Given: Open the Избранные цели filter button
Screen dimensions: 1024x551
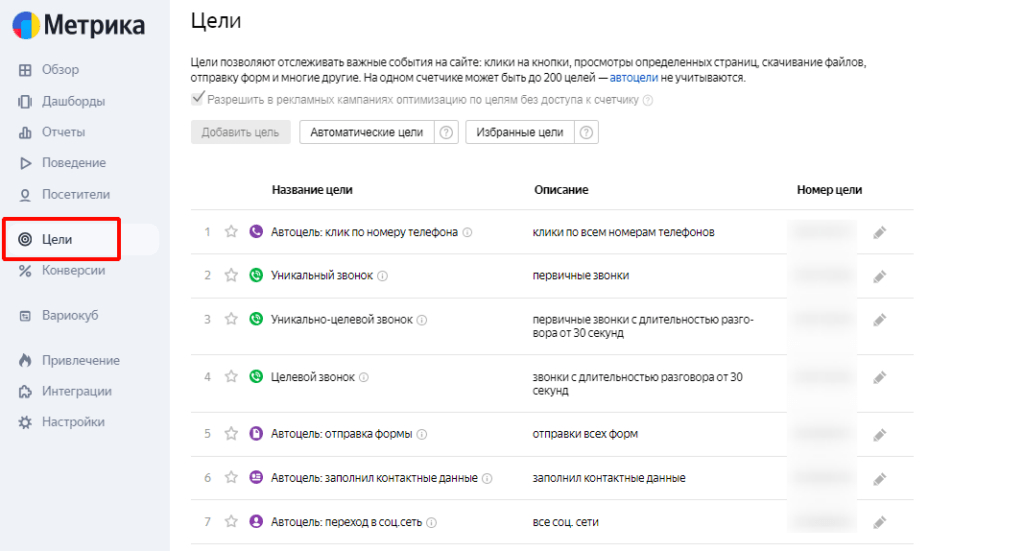Looking at the screenshot, I should coord(519,133).
